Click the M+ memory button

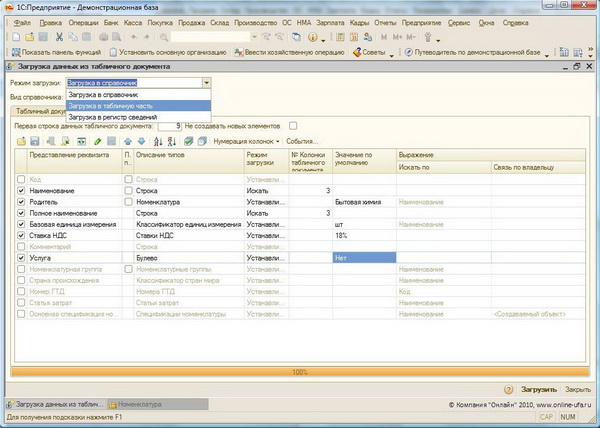(398, 37)
